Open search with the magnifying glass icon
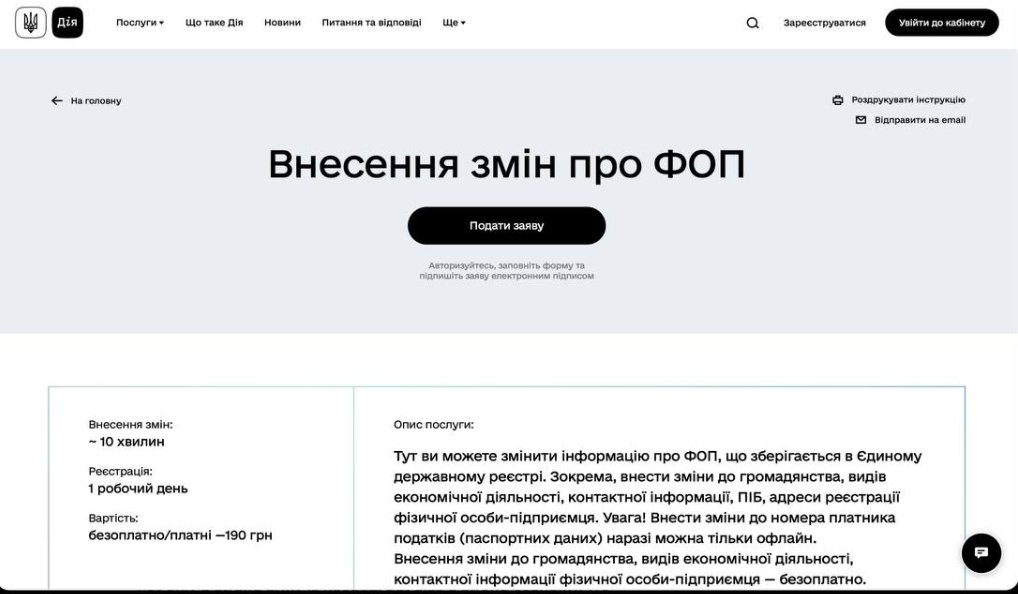1018x594 pixels. (753, 23)
